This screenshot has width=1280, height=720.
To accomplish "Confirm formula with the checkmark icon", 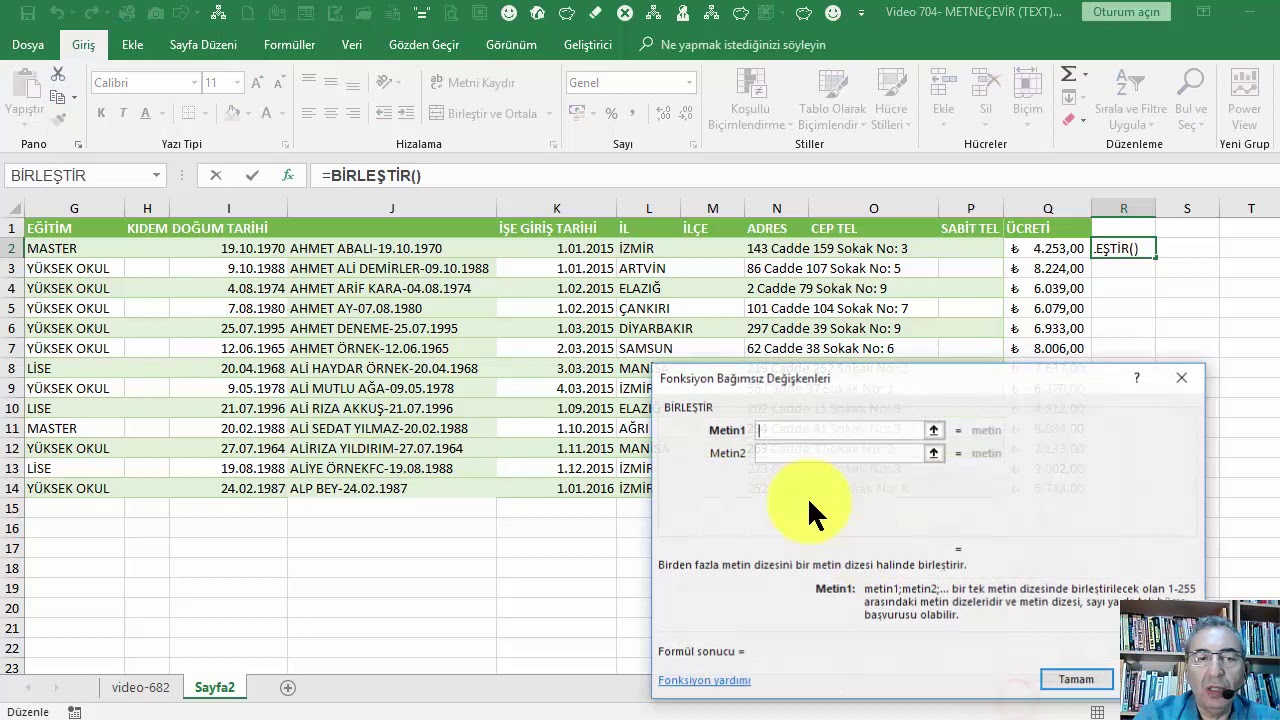I will [252, 175].
